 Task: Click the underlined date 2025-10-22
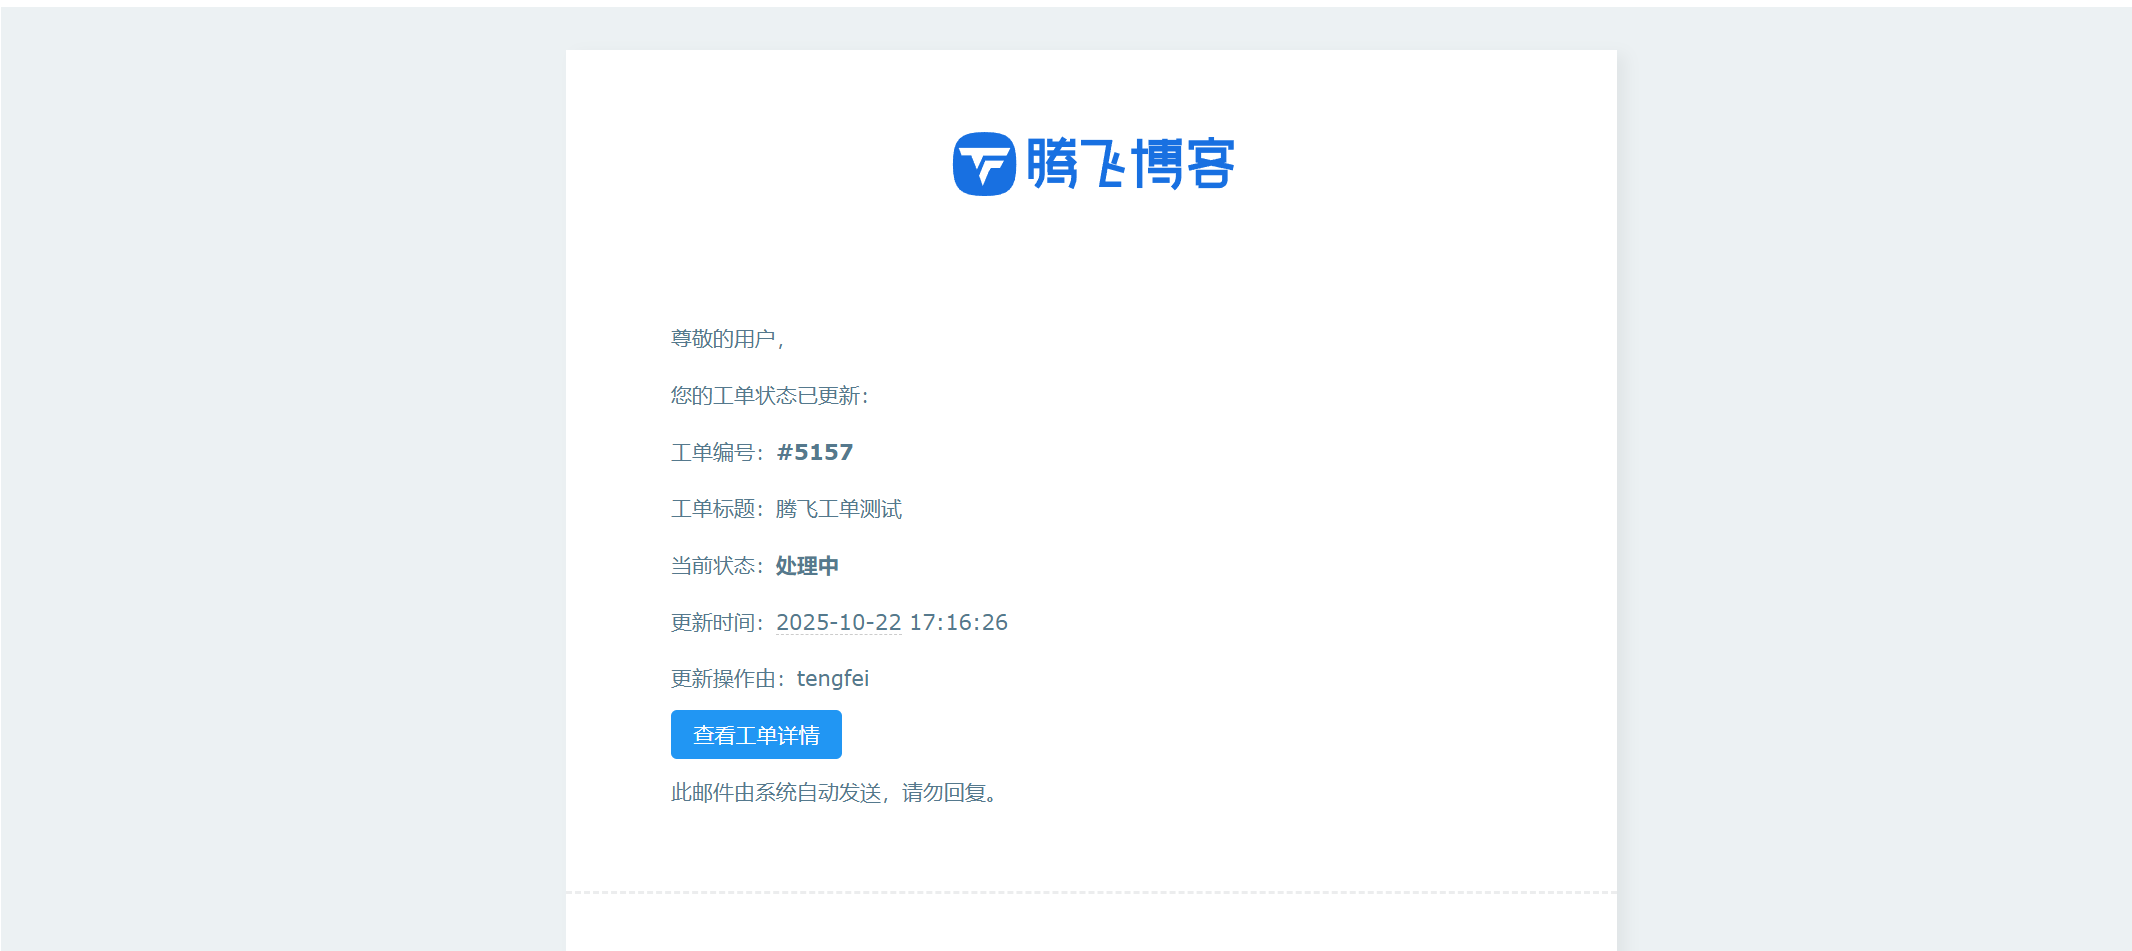coord(839,622)
